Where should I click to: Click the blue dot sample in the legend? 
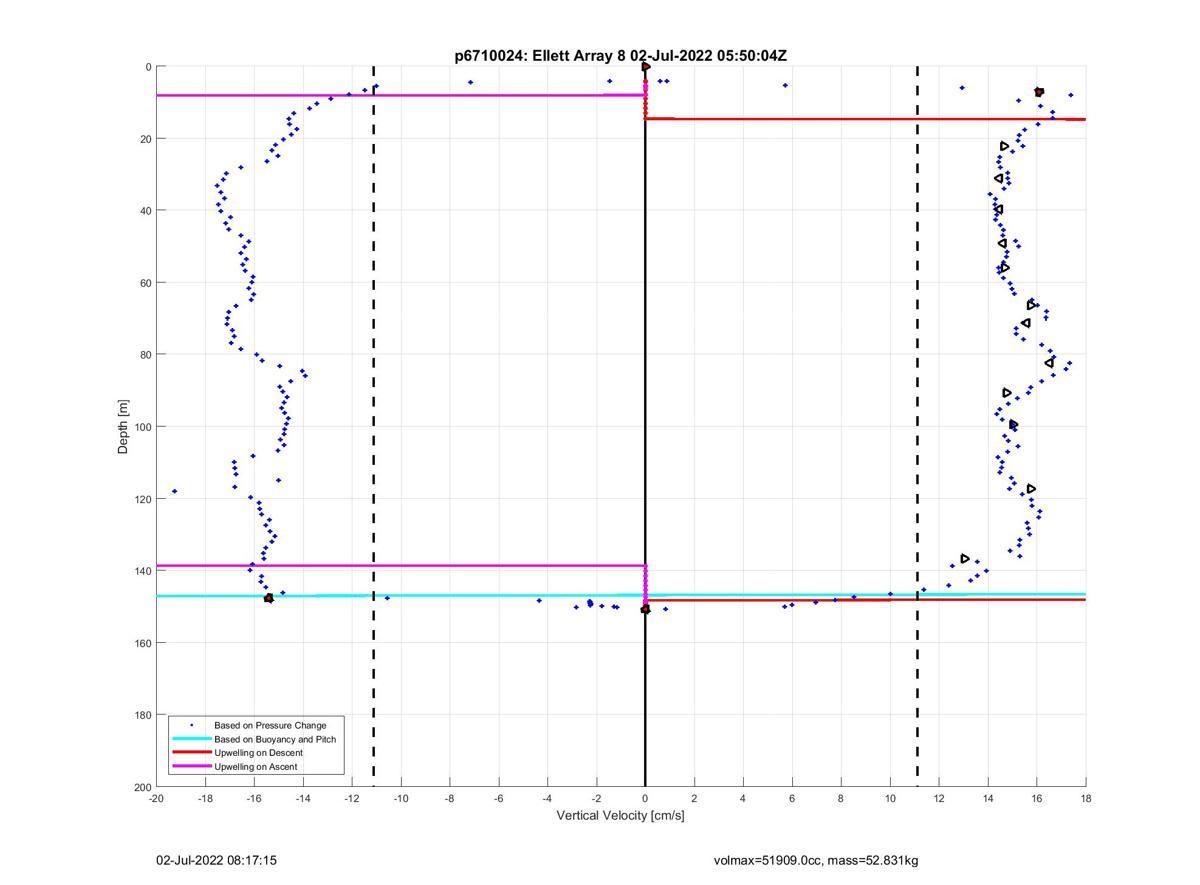tap(191, 725)
